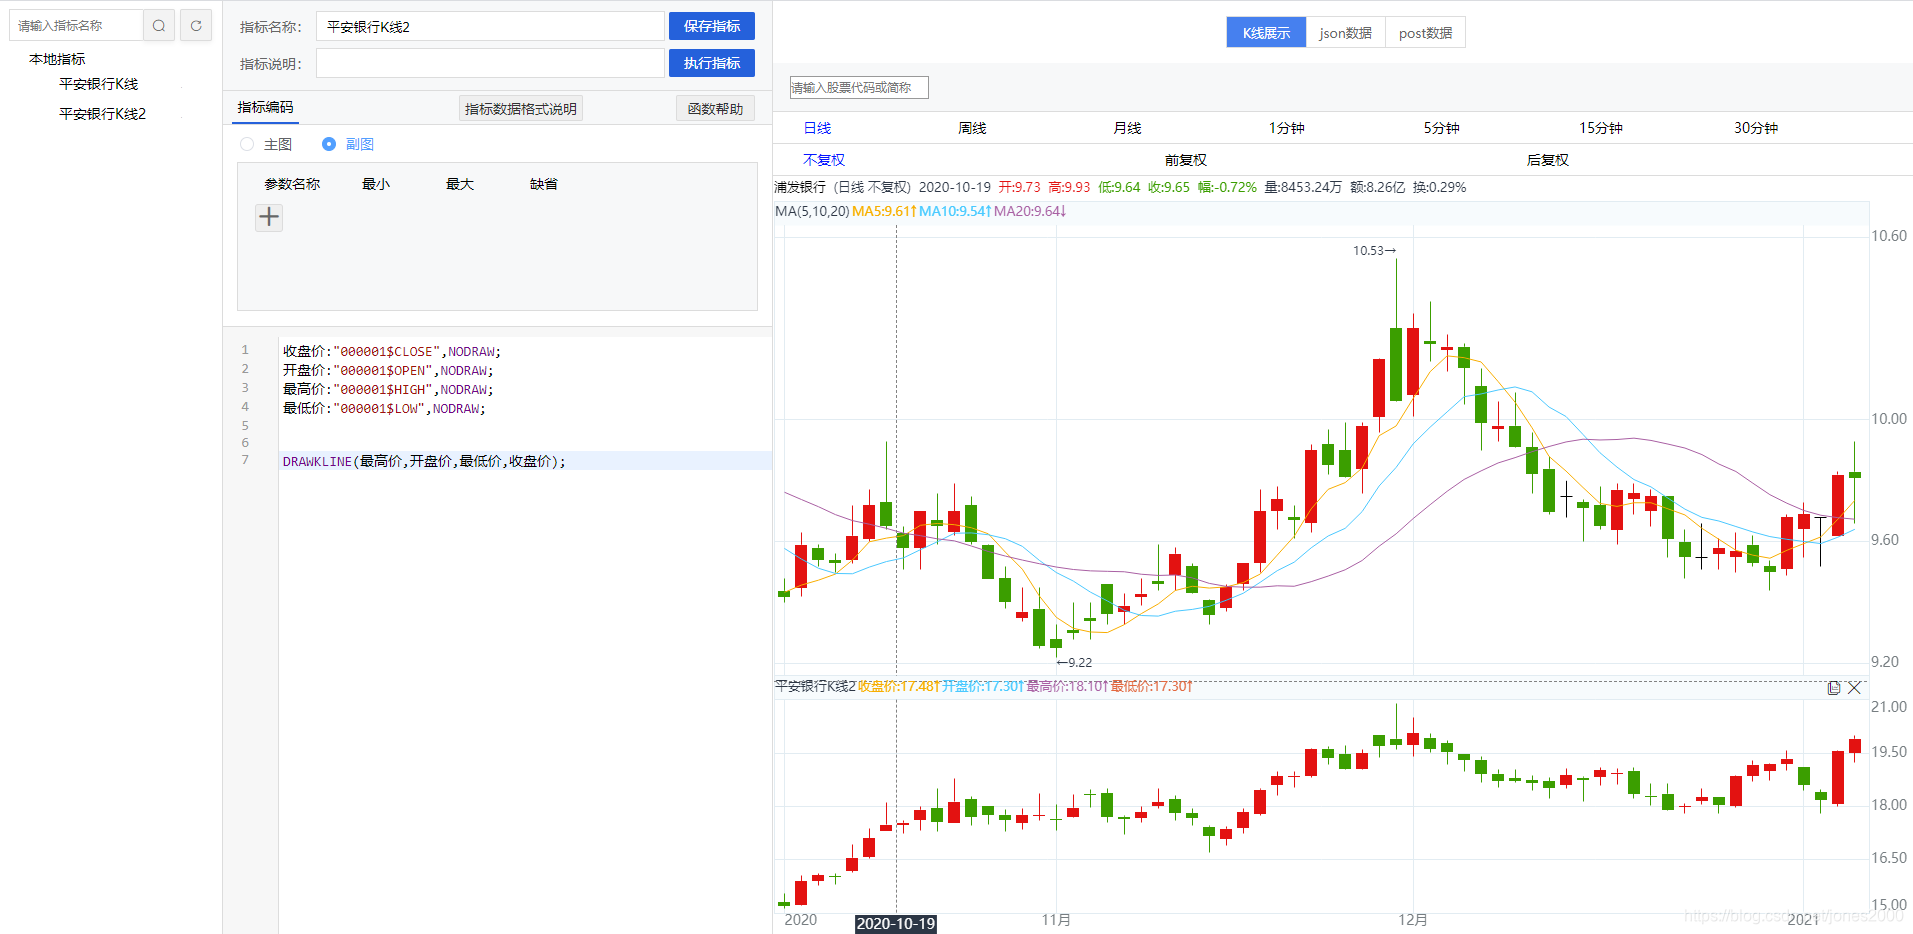Select the 副图 radio button
1913x934 pixels.
pos(329,144)
